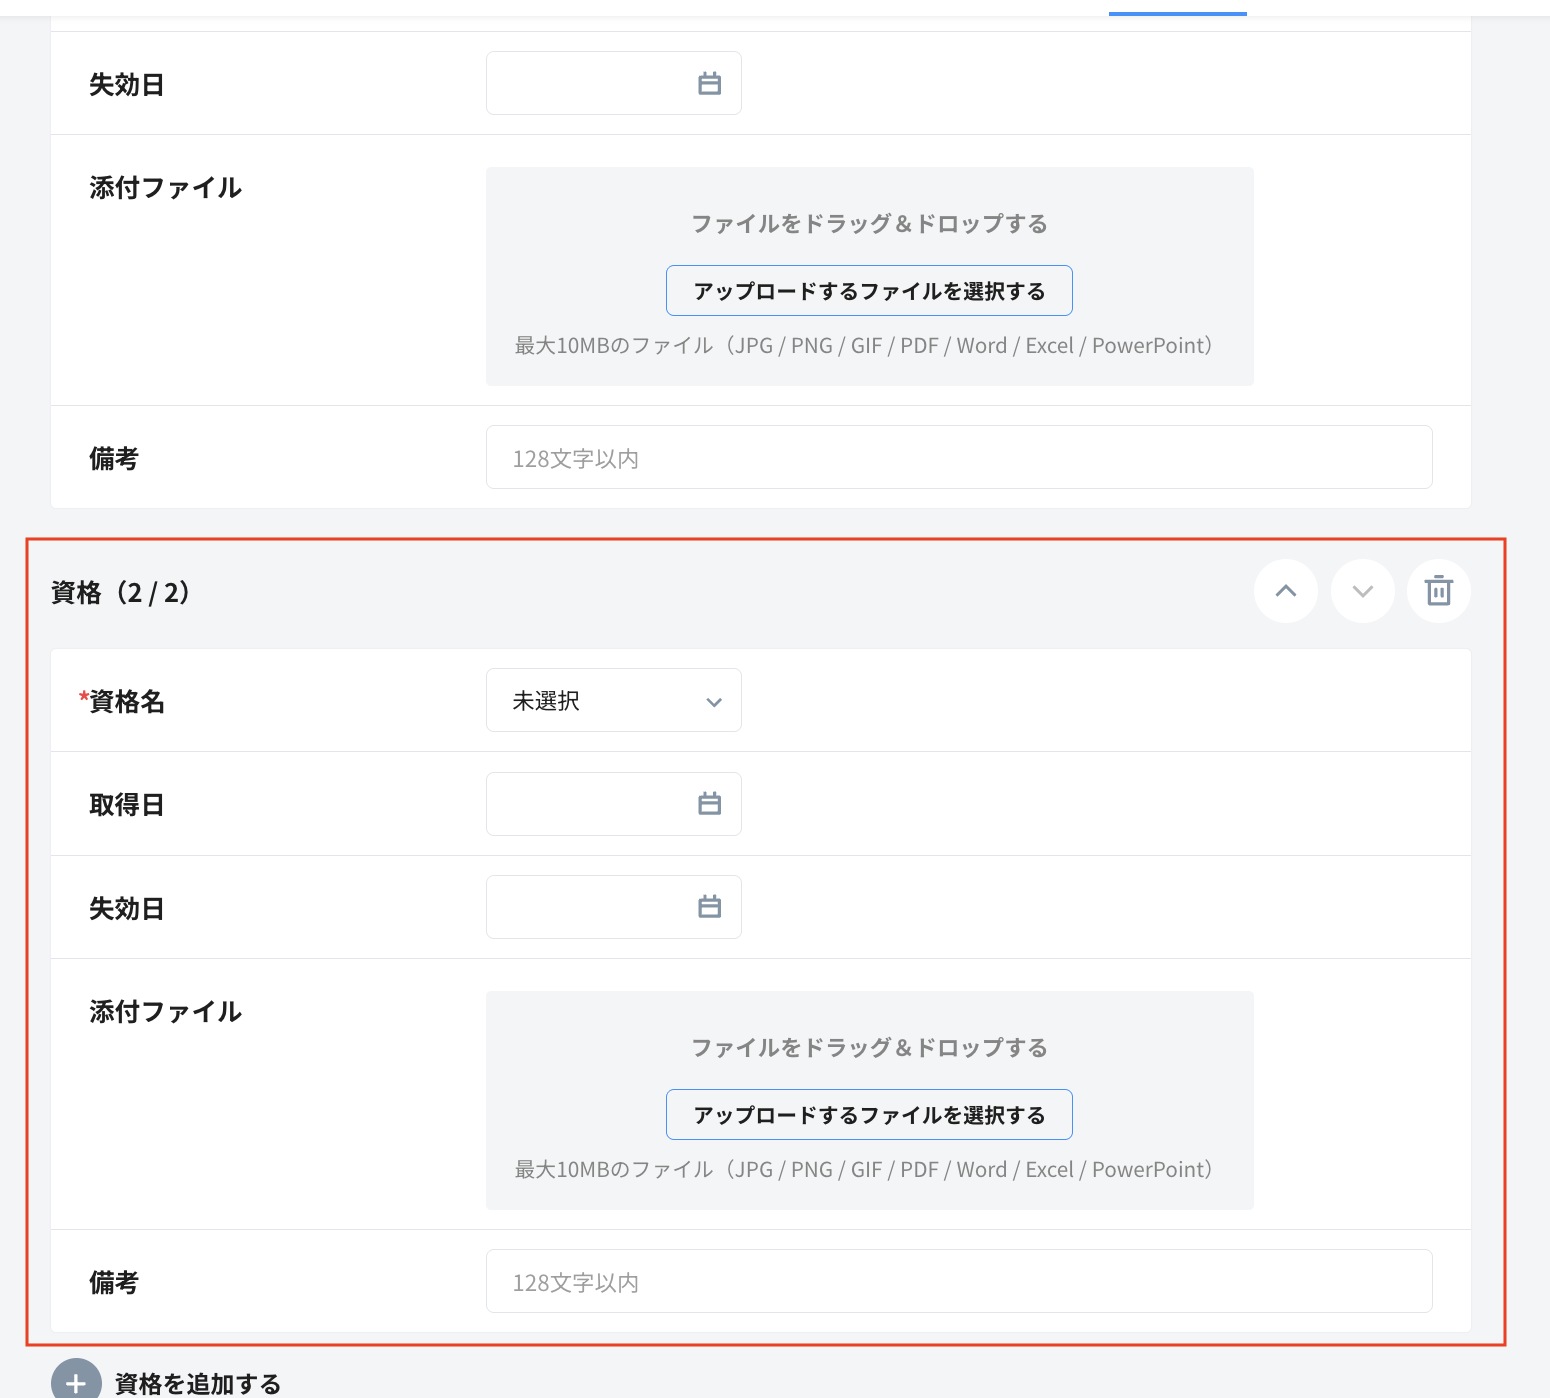Open the 資格名 dropdown showing 未選択
Image resolution: width=1550 pixels, height=1398 pixels.
tap(612, 701)
